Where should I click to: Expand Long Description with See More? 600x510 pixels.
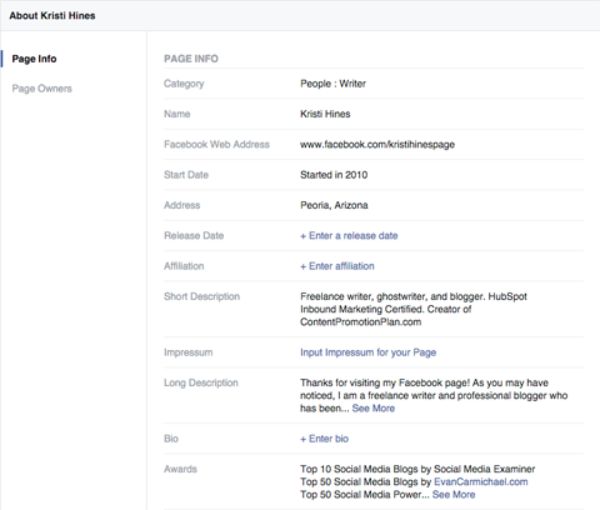click(373, 408)
